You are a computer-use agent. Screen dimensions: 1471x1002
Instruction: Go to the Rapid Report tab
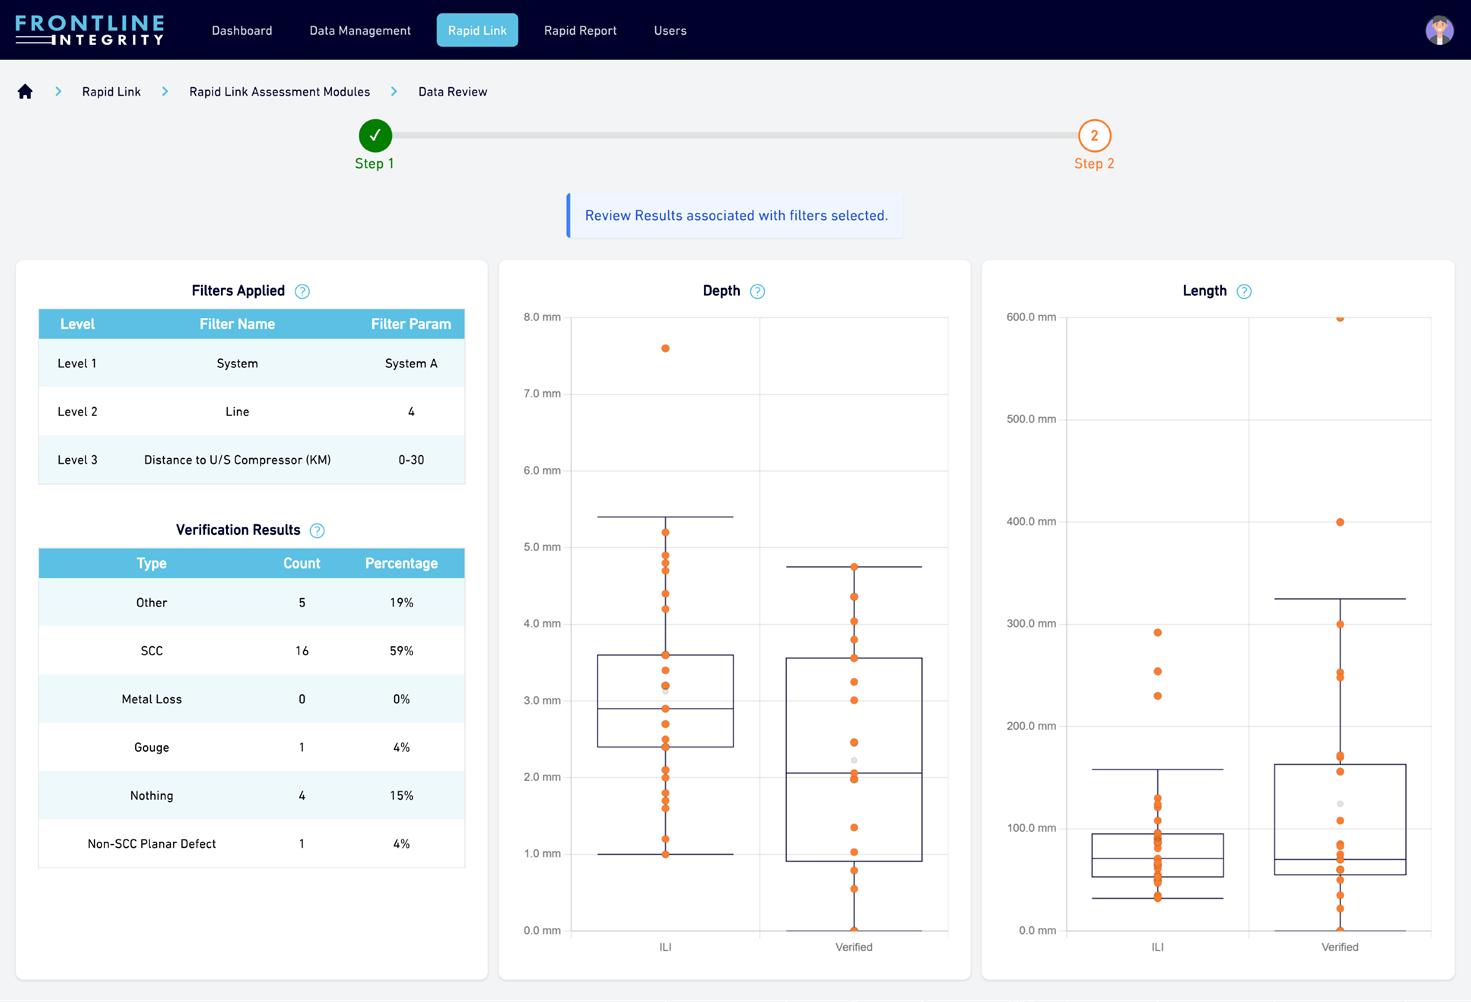(580, 31)
